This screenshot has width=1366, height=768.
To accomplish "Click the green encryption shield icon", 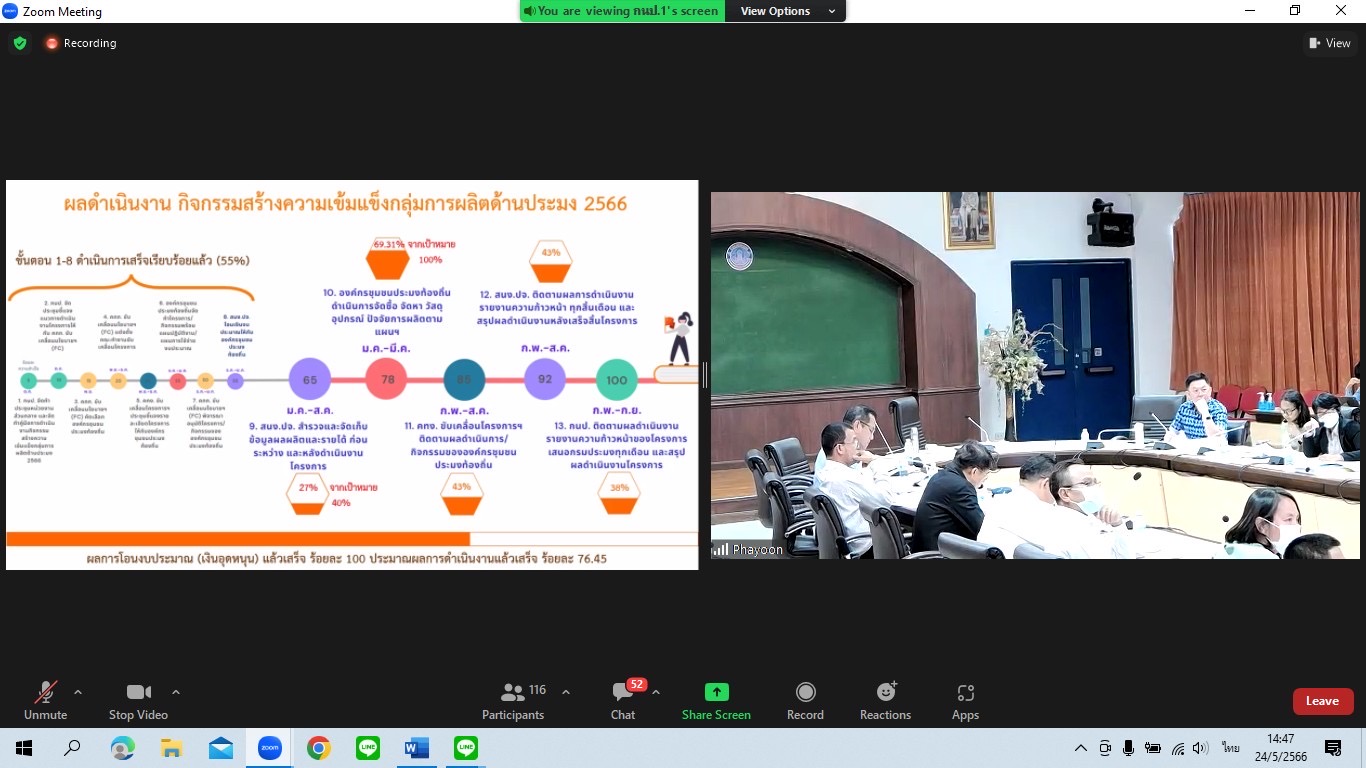I will 19,43.
